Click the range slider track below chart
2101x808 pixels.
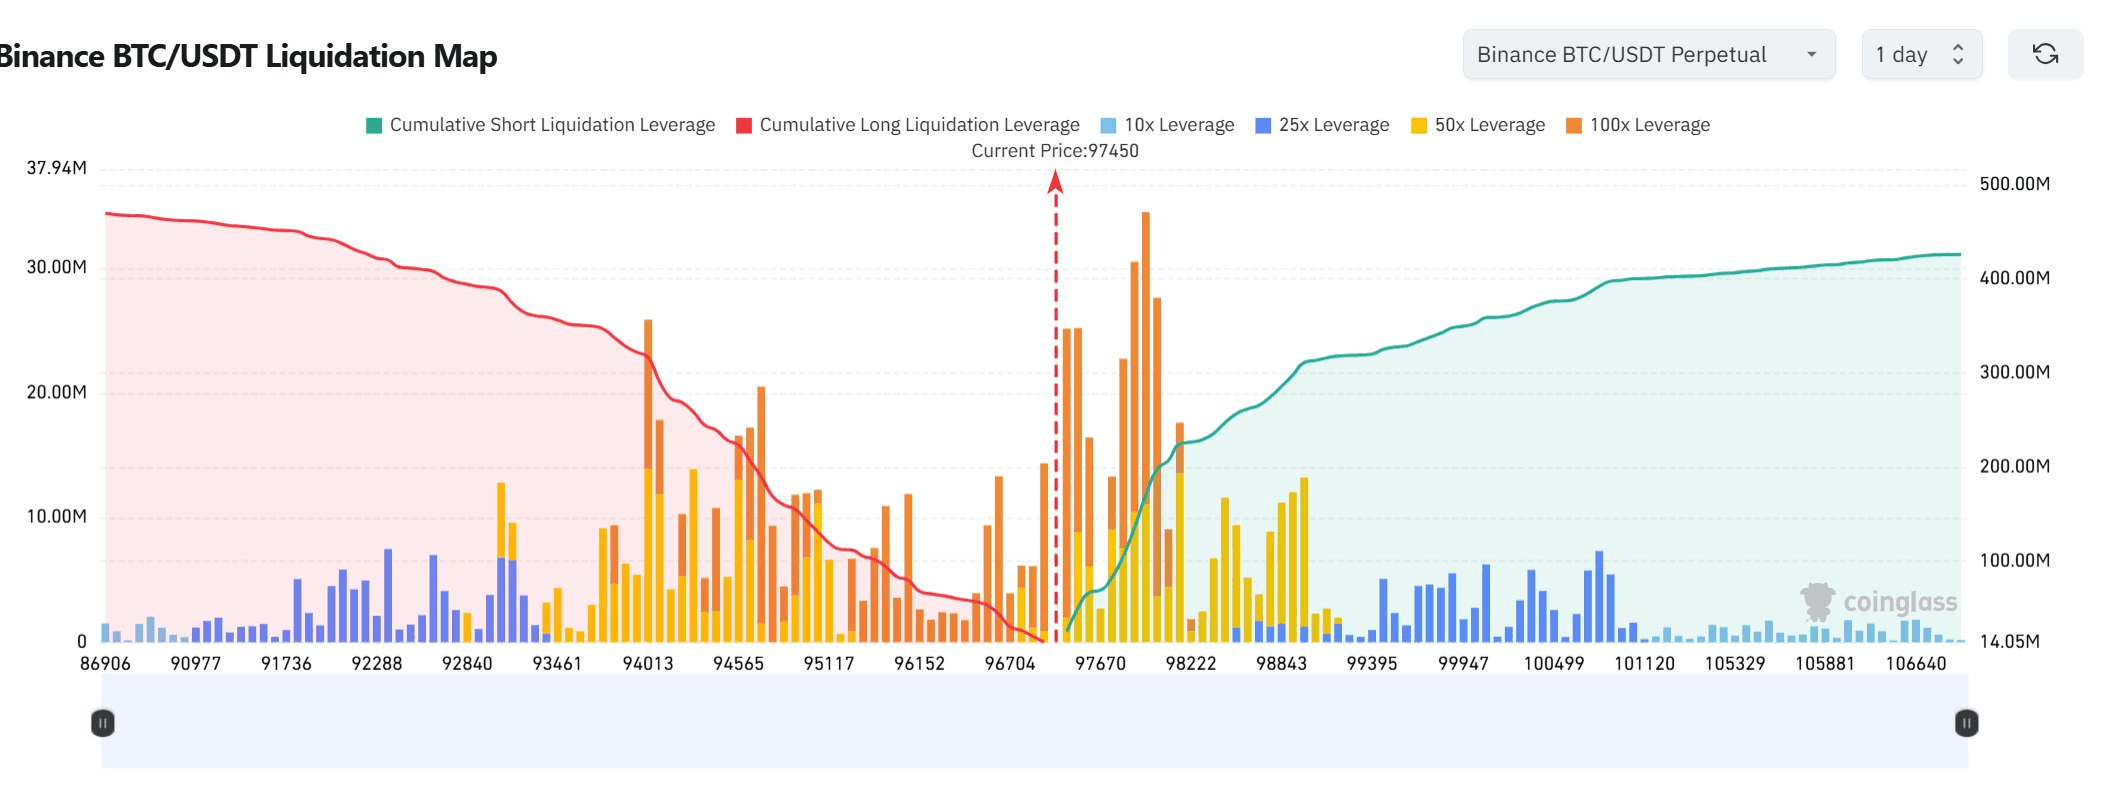pyautogui.click(x=1035, y=721)
